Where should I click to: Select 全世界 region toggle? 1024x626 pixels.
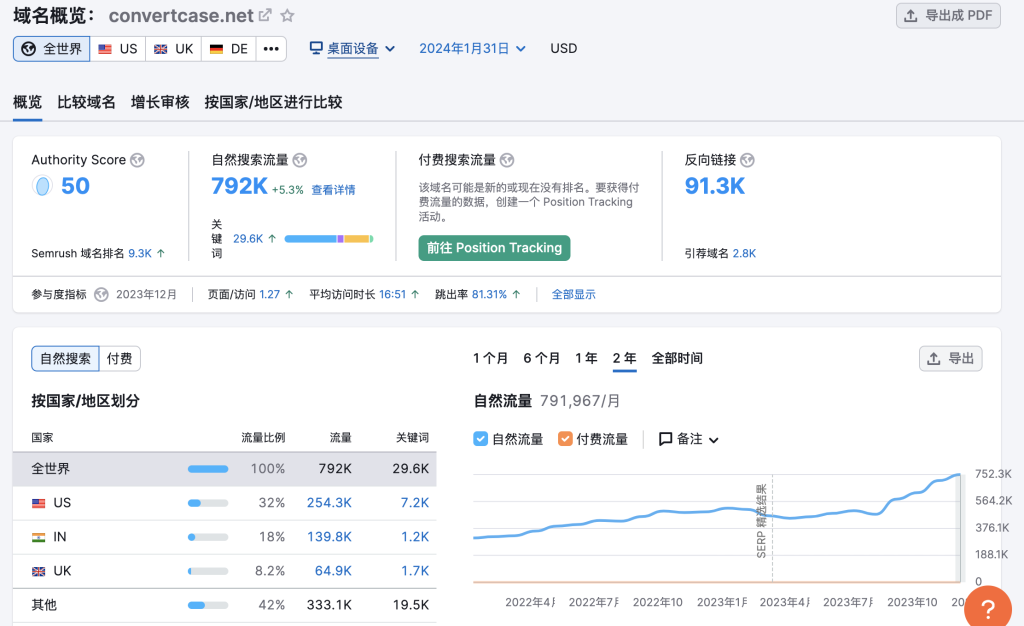tap(52, 49)
